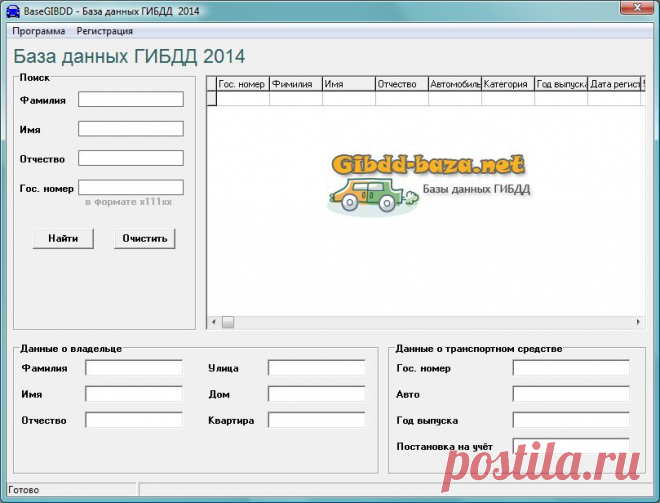Screen dimensions: 660x503
Task: Select the Фимилия column header
Action: 296,84
